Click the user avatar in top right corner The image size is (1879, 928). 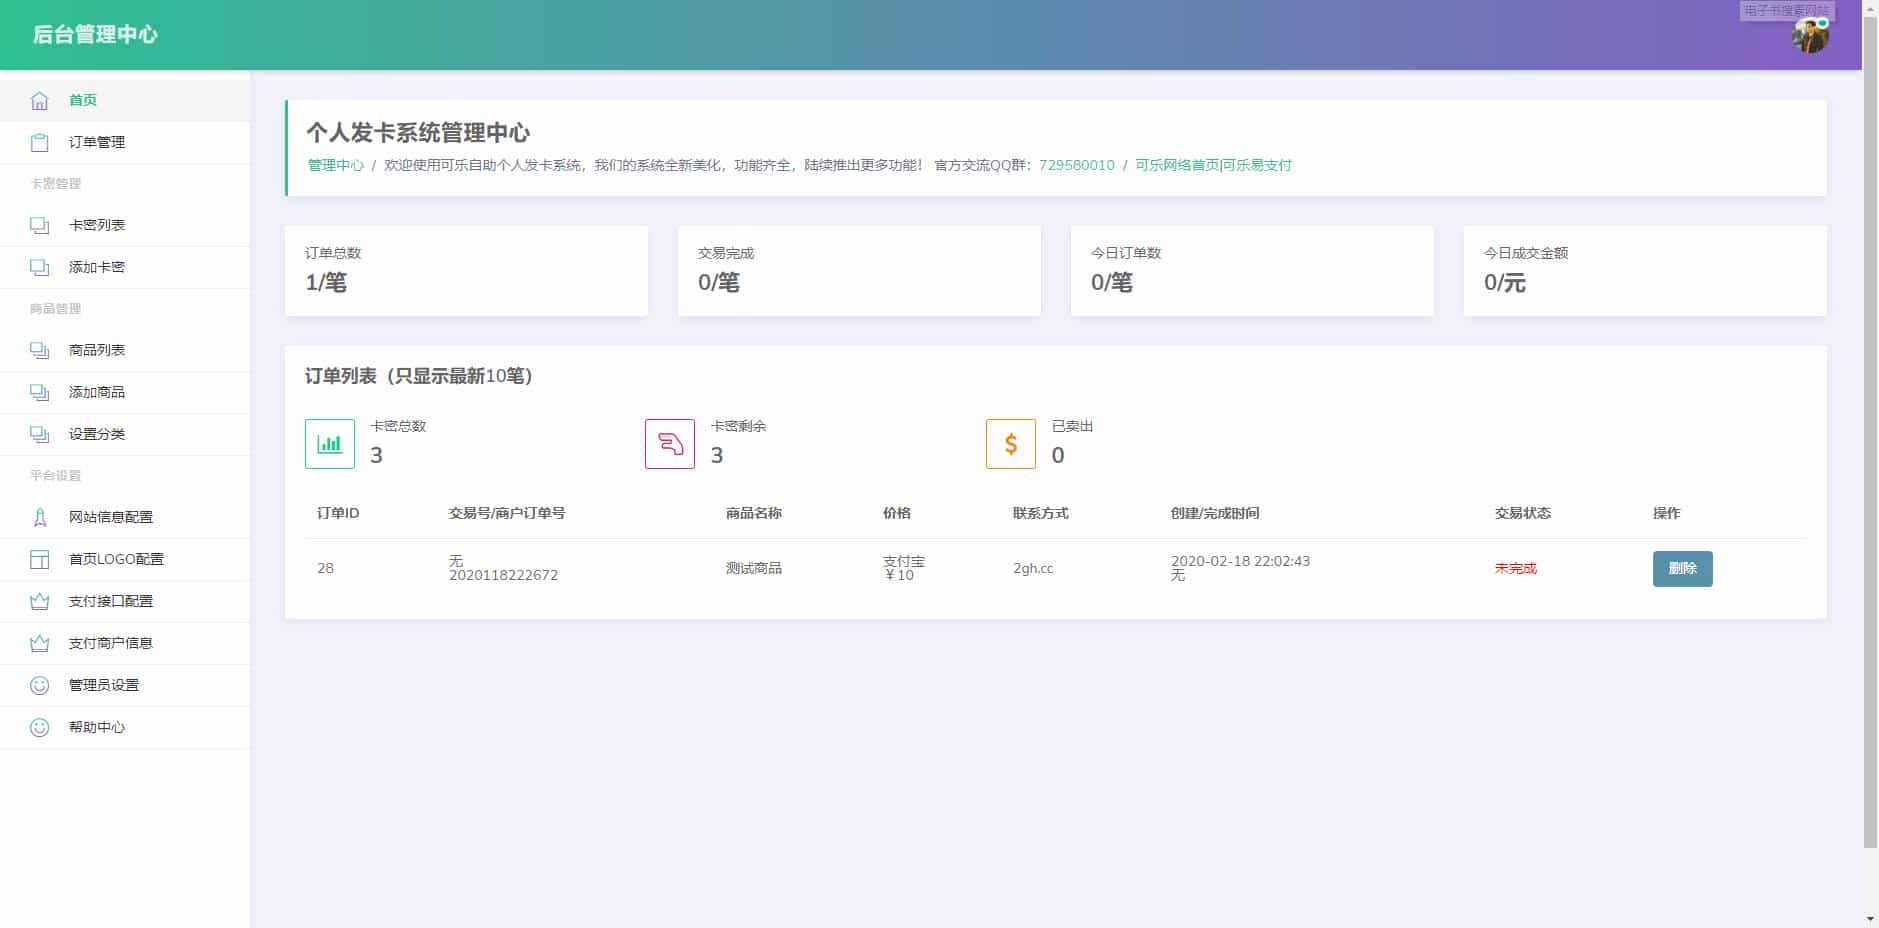[1811, 35]
